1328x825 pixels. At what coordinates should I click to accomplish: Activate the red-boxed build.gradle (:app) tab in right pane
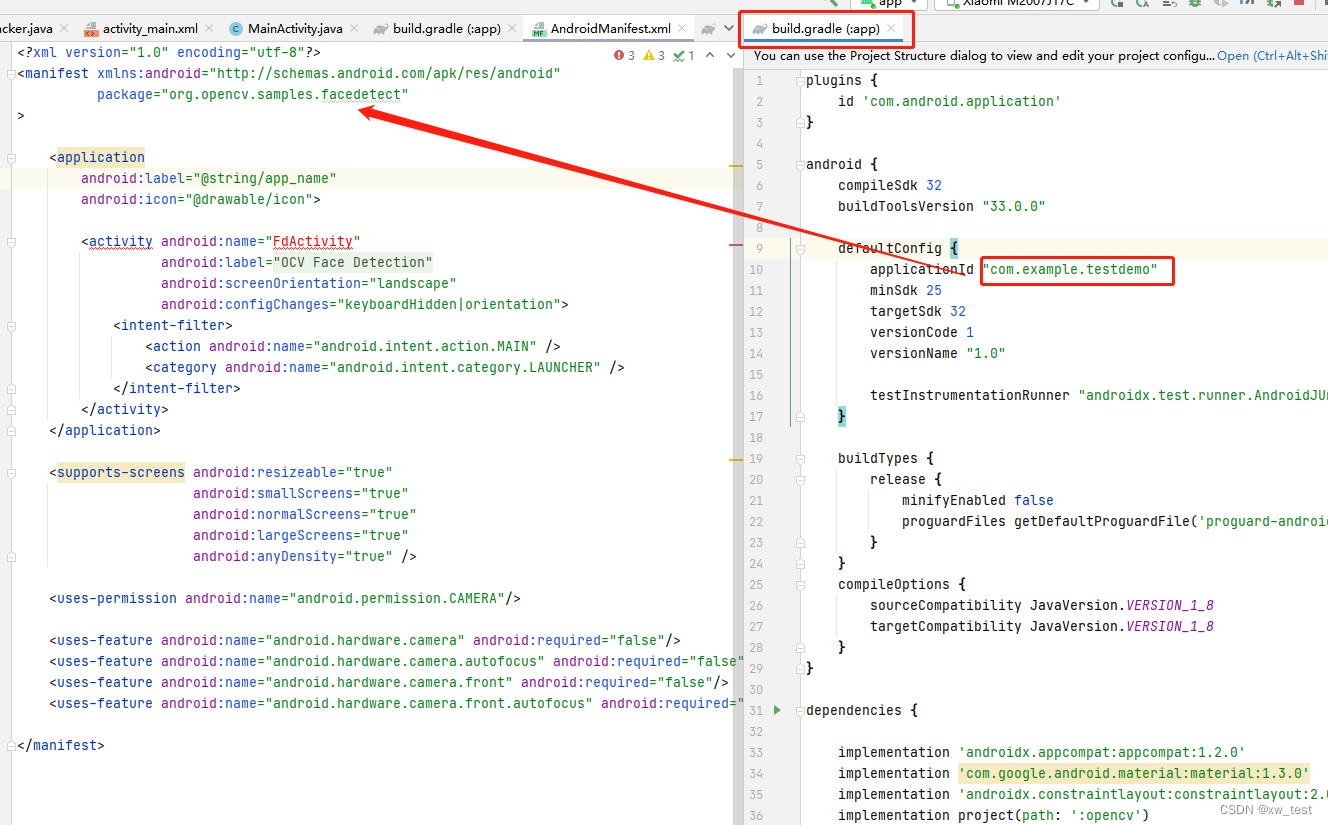coord(824,28)
